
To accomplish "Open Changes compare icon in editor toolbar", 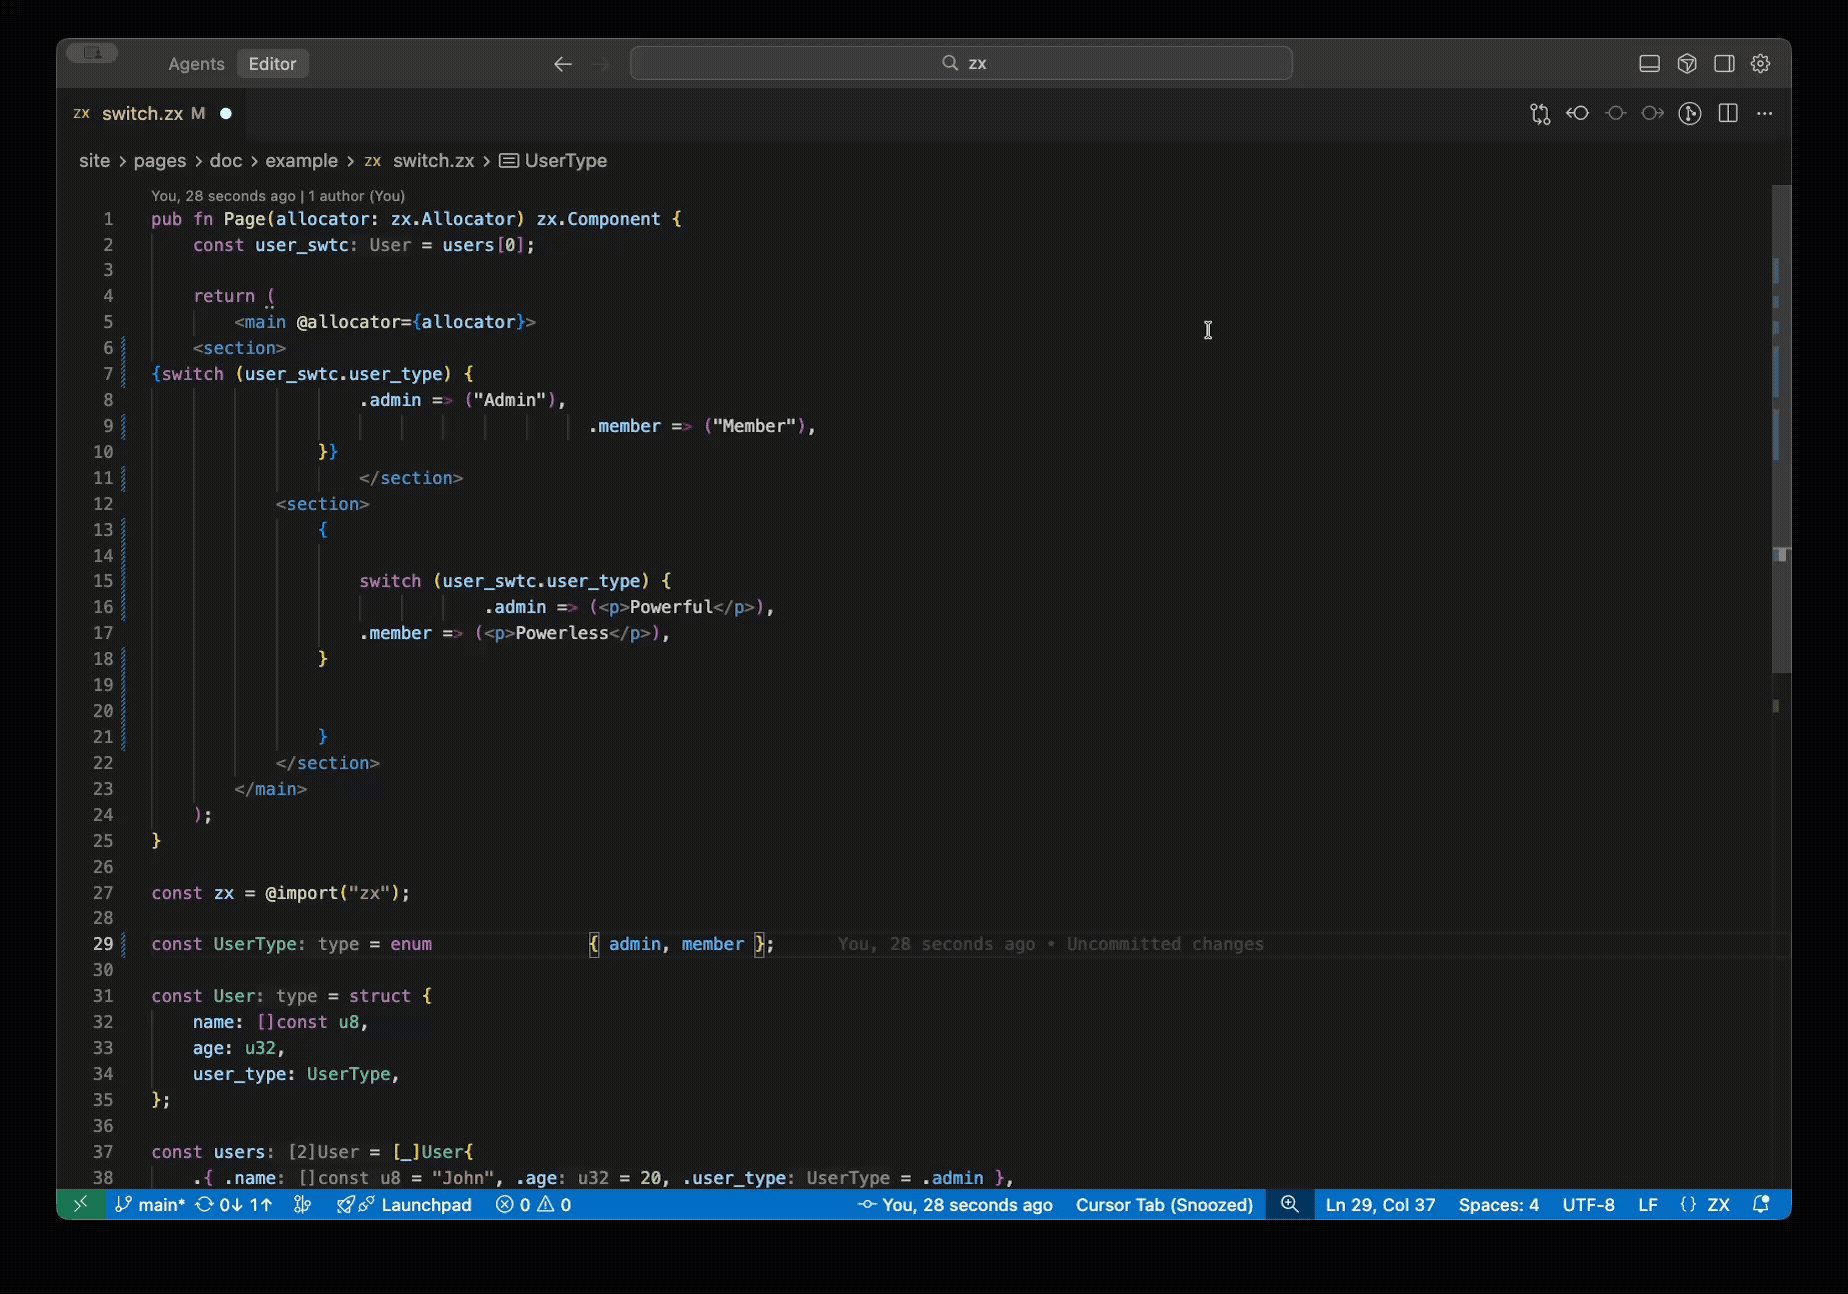I will 1540,114.
